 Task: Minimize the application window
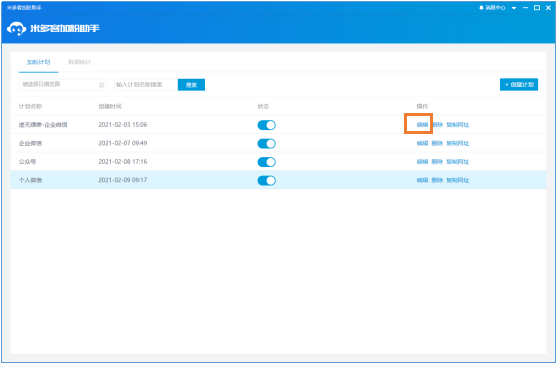click(x=525, y=8)
